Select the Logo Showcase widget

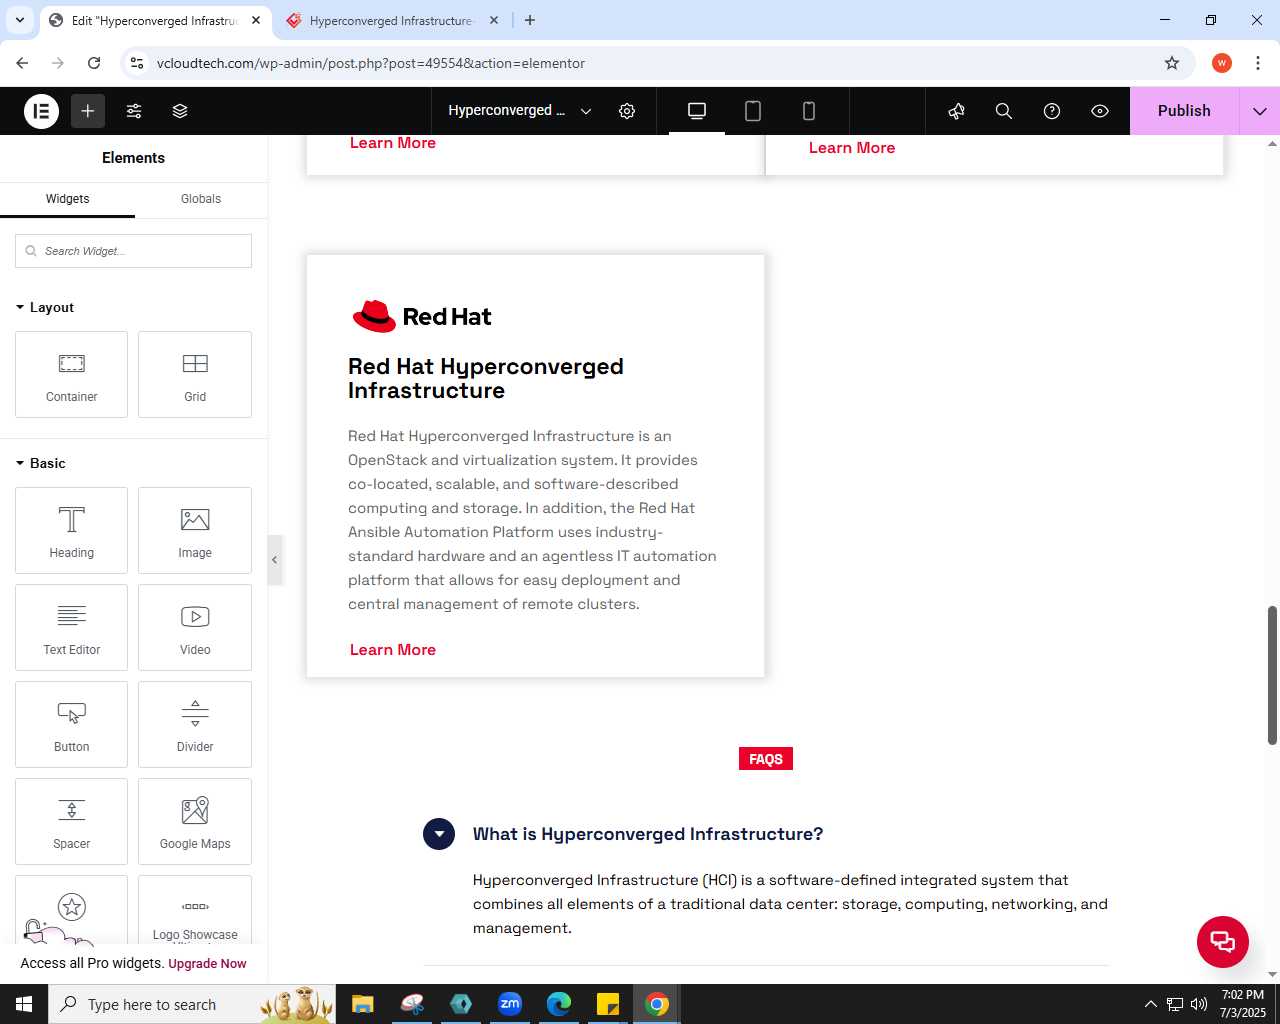coord(195,910)
